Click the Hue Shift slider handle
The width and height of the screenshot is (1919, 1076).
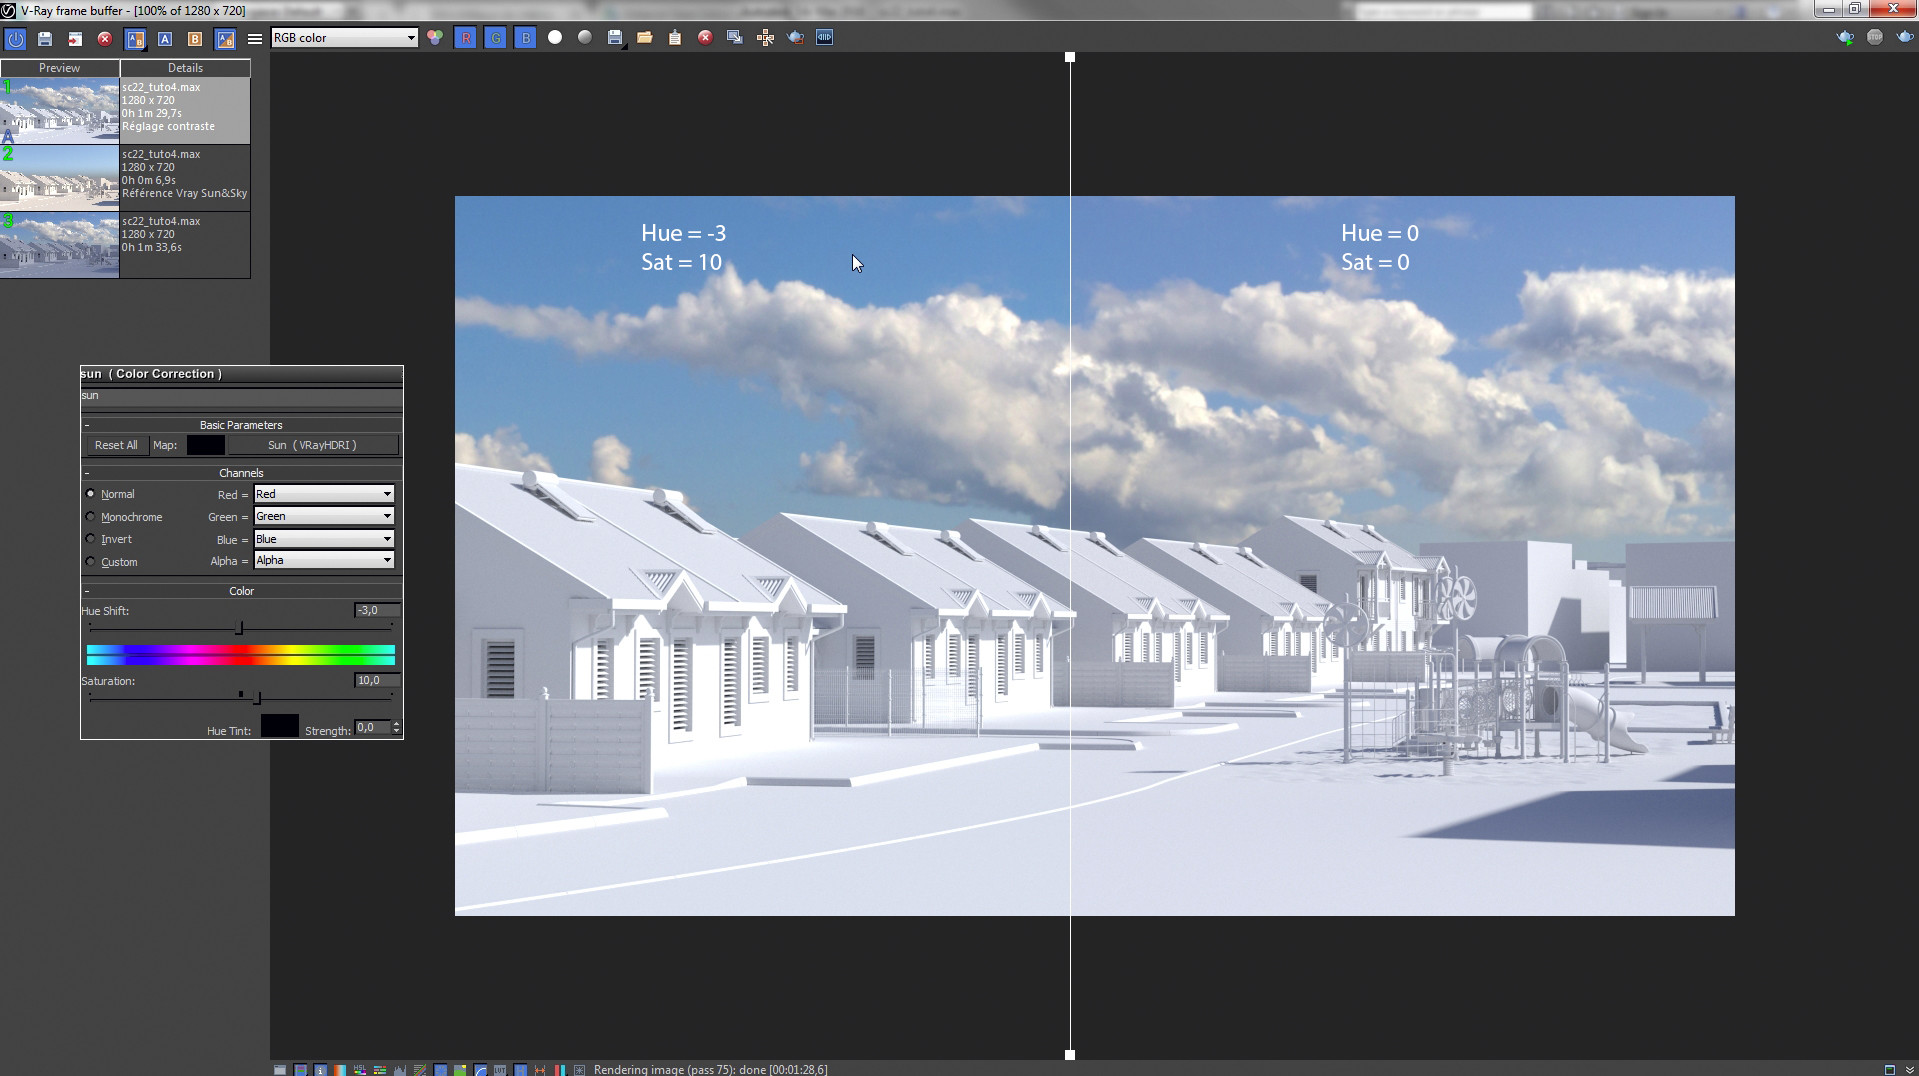(x=239, y=627)
